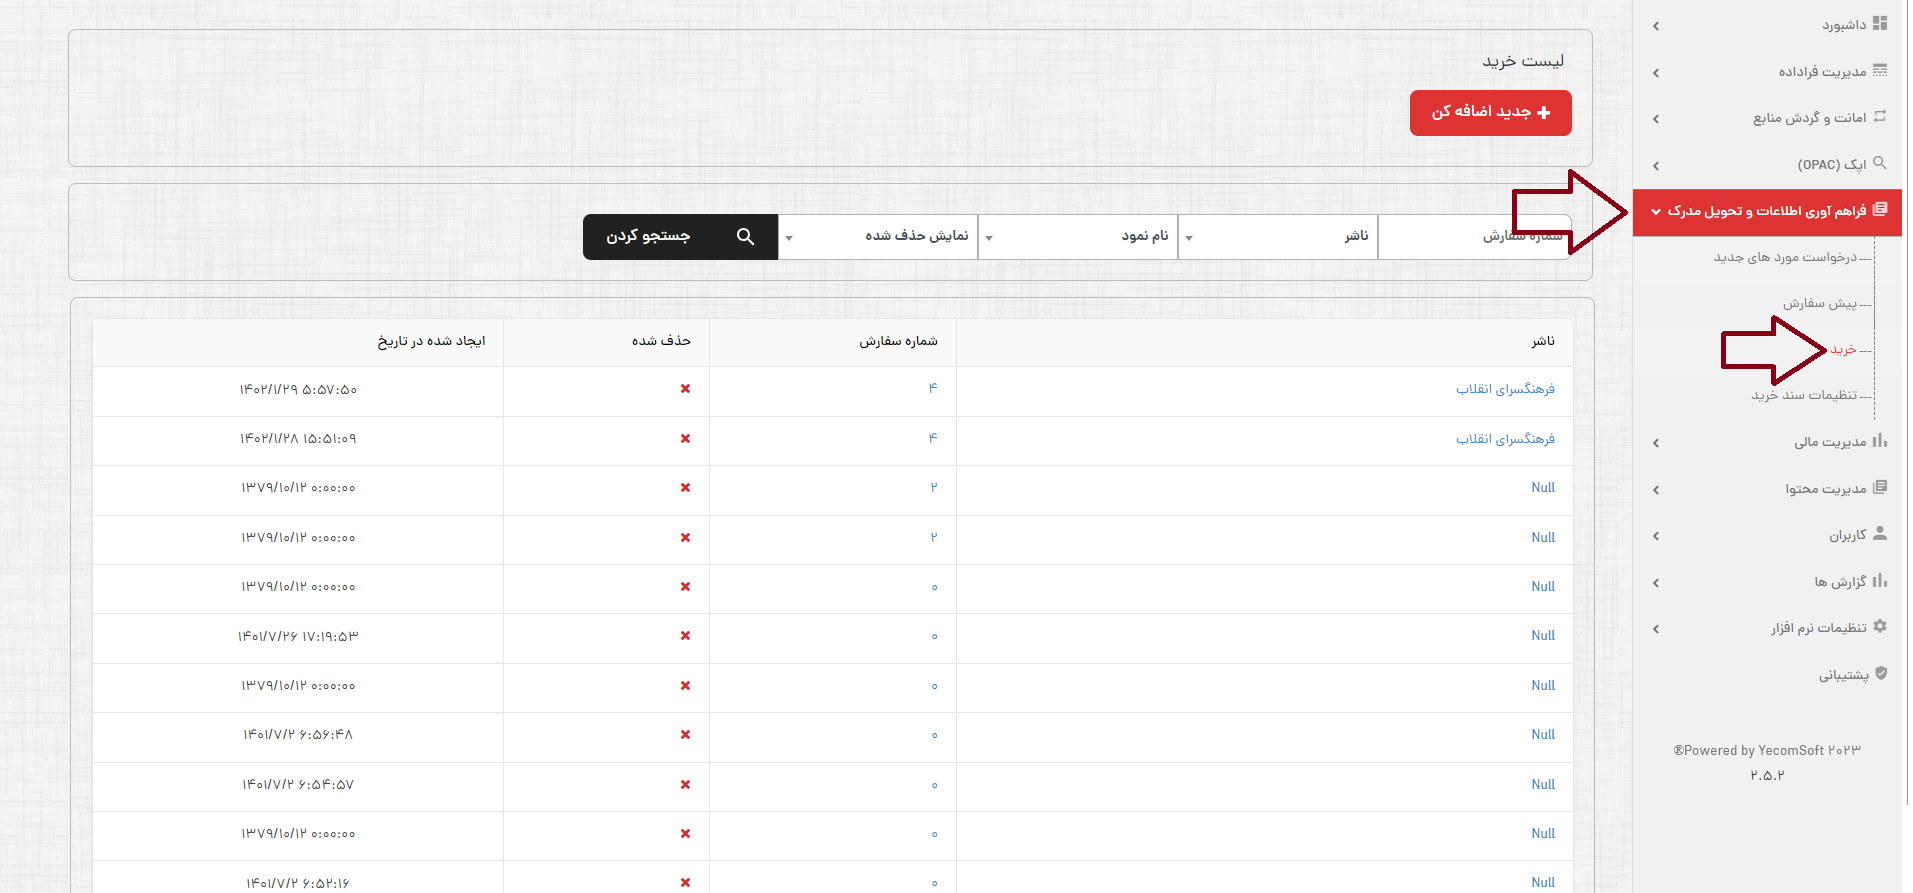This screenshot has height=893, width=1913.
Task: Click the Dashboard grid icon in sidebar
Action: coord(1880,24)
